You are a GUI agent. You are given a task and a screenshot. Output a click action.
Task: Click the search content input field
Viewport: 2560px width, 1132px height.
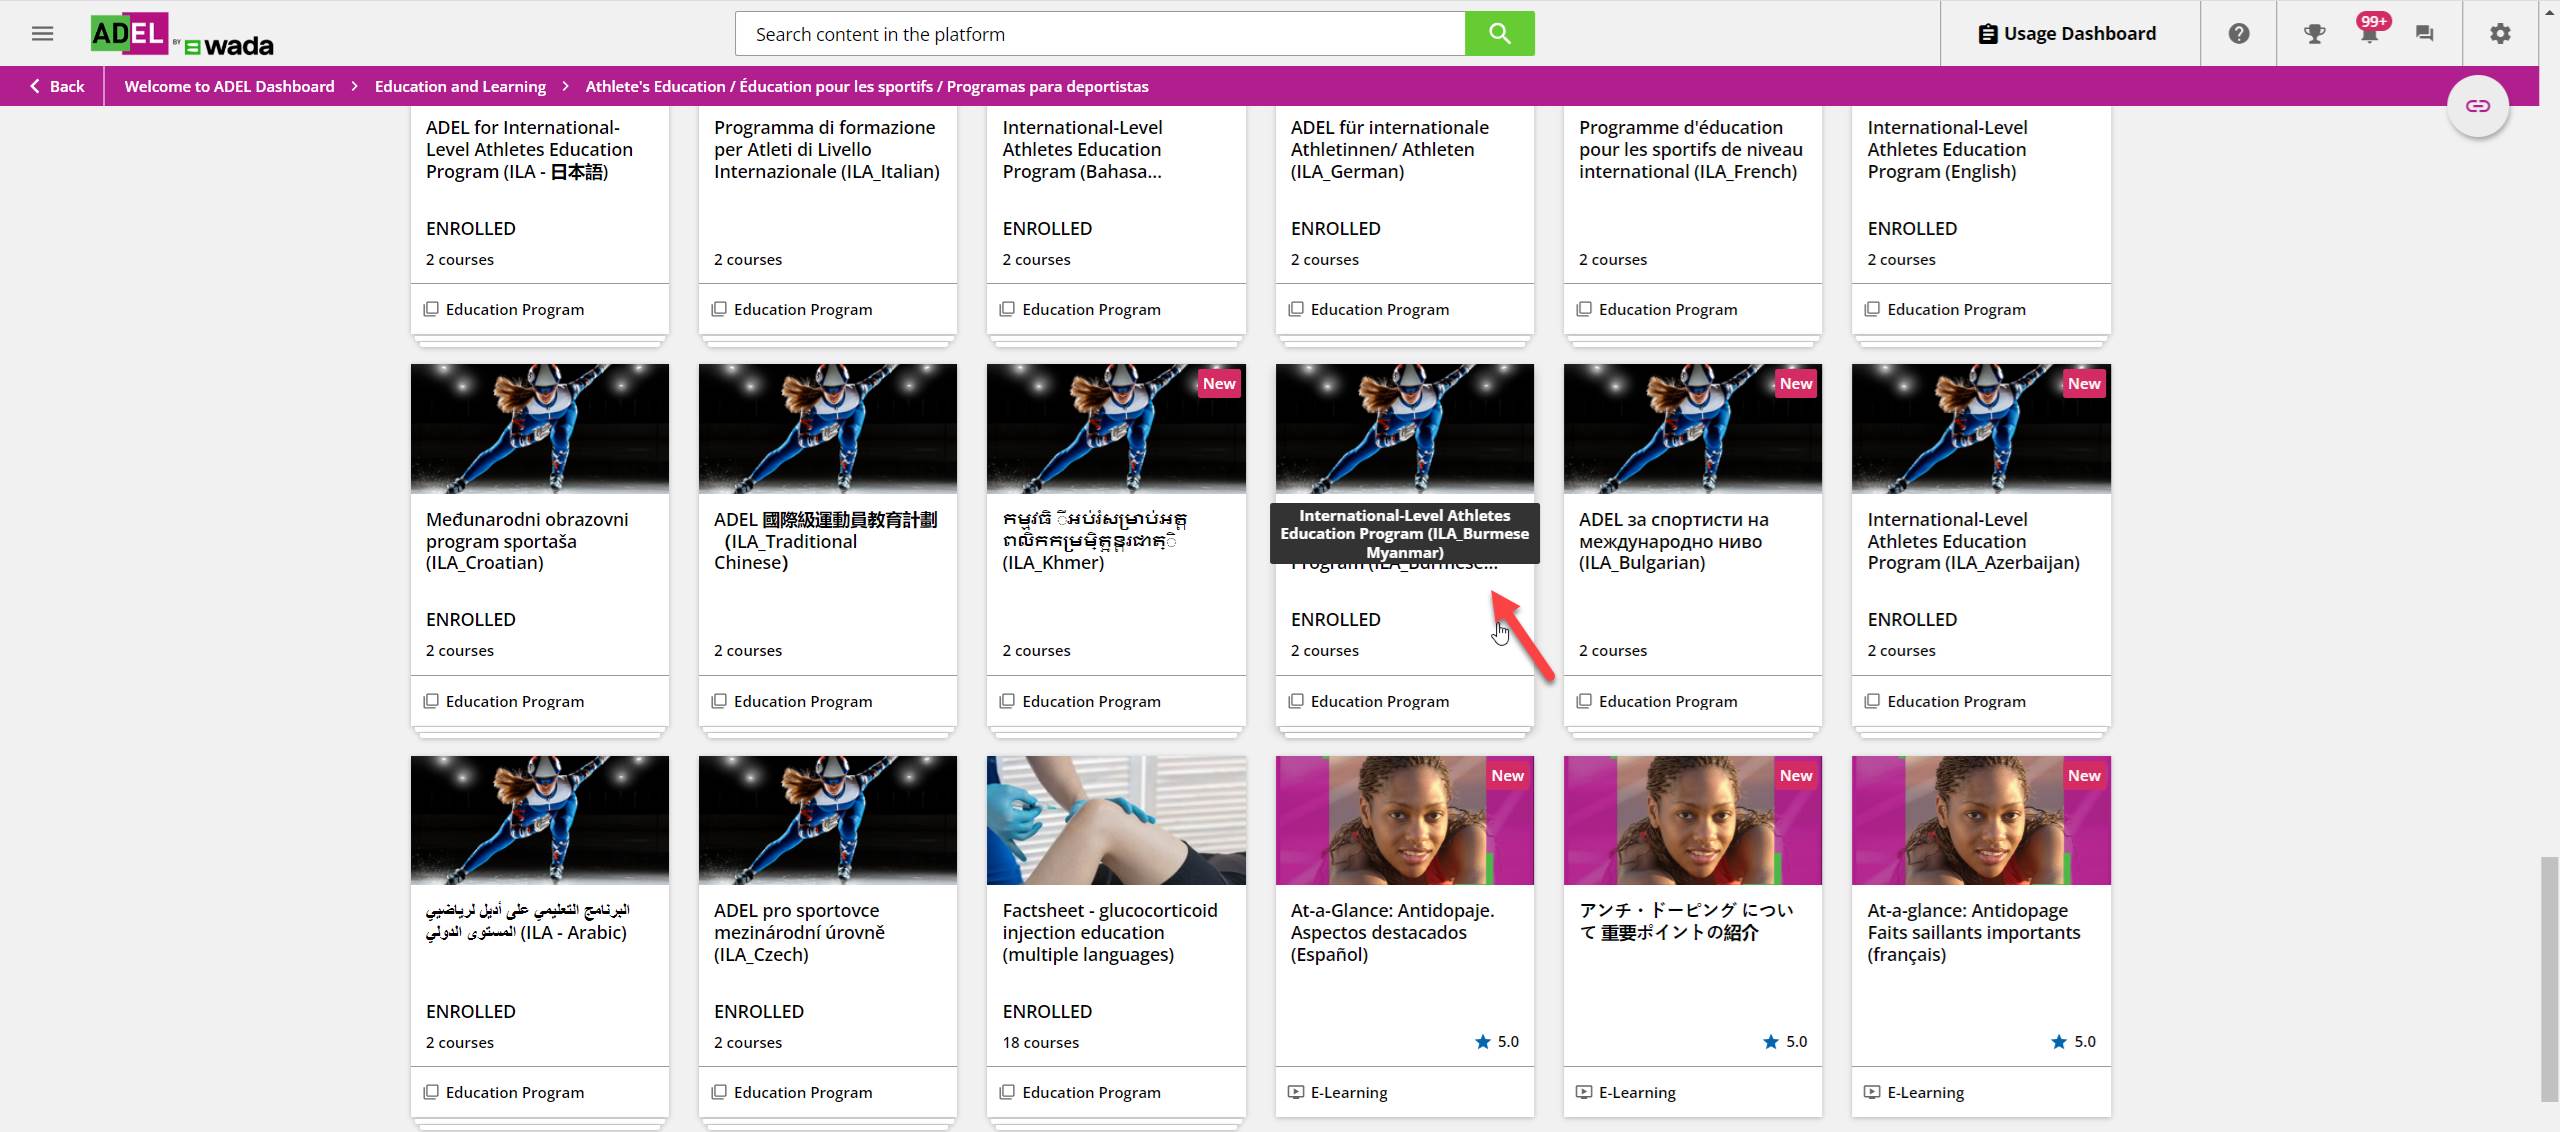[1100, 34]
